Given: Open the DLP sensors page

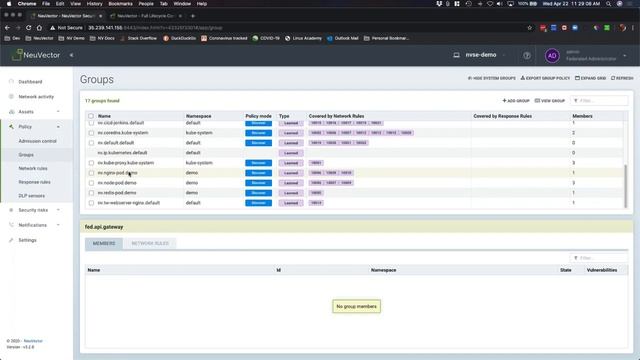Looking at the screenshot, I should (31, 196).
